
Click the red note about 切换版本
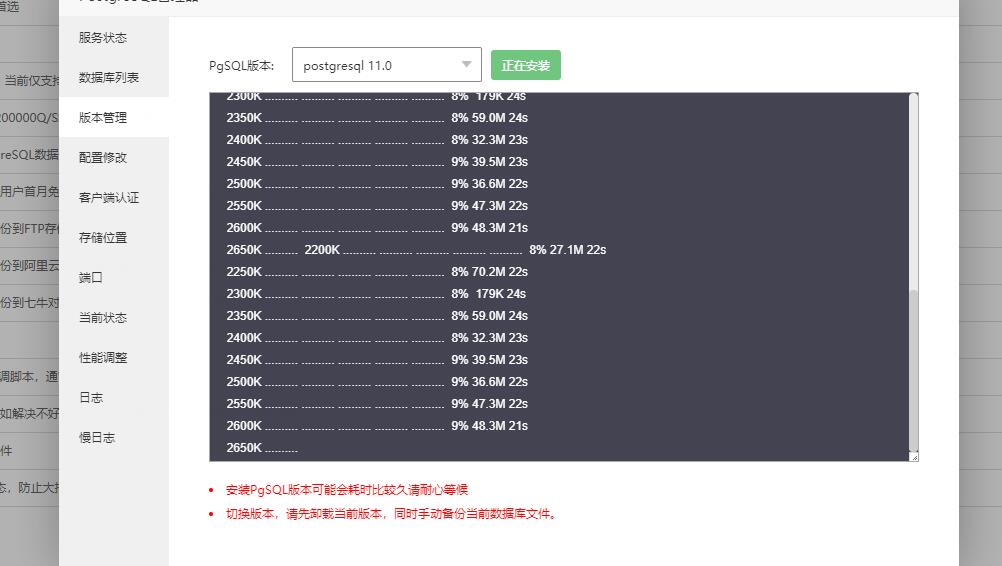coord(392,514)
